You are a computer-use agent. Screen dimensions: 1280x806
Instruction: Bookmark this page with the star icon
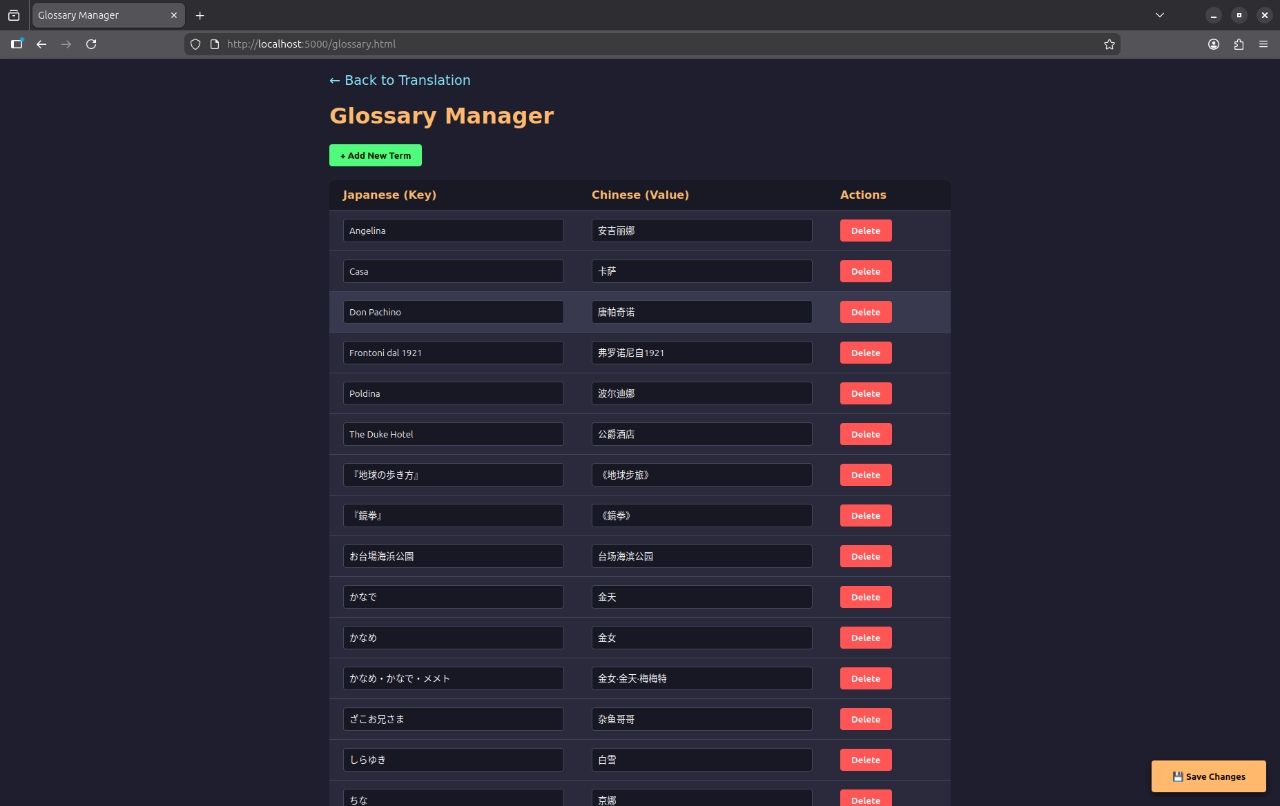click(1109, 44)
